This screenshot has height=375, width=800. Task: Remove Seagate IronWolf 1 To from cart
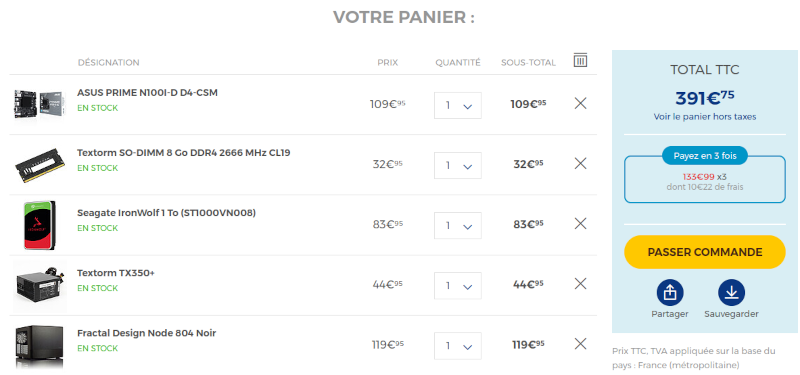pyautogui.click(x=580, y=223)
